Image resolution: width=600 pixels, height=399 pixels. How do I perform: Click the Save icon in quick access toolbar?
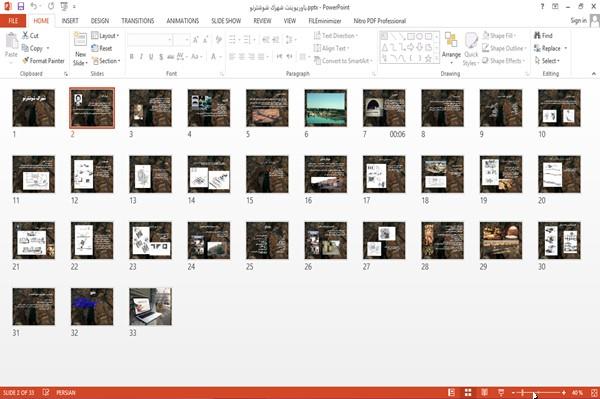21,6
